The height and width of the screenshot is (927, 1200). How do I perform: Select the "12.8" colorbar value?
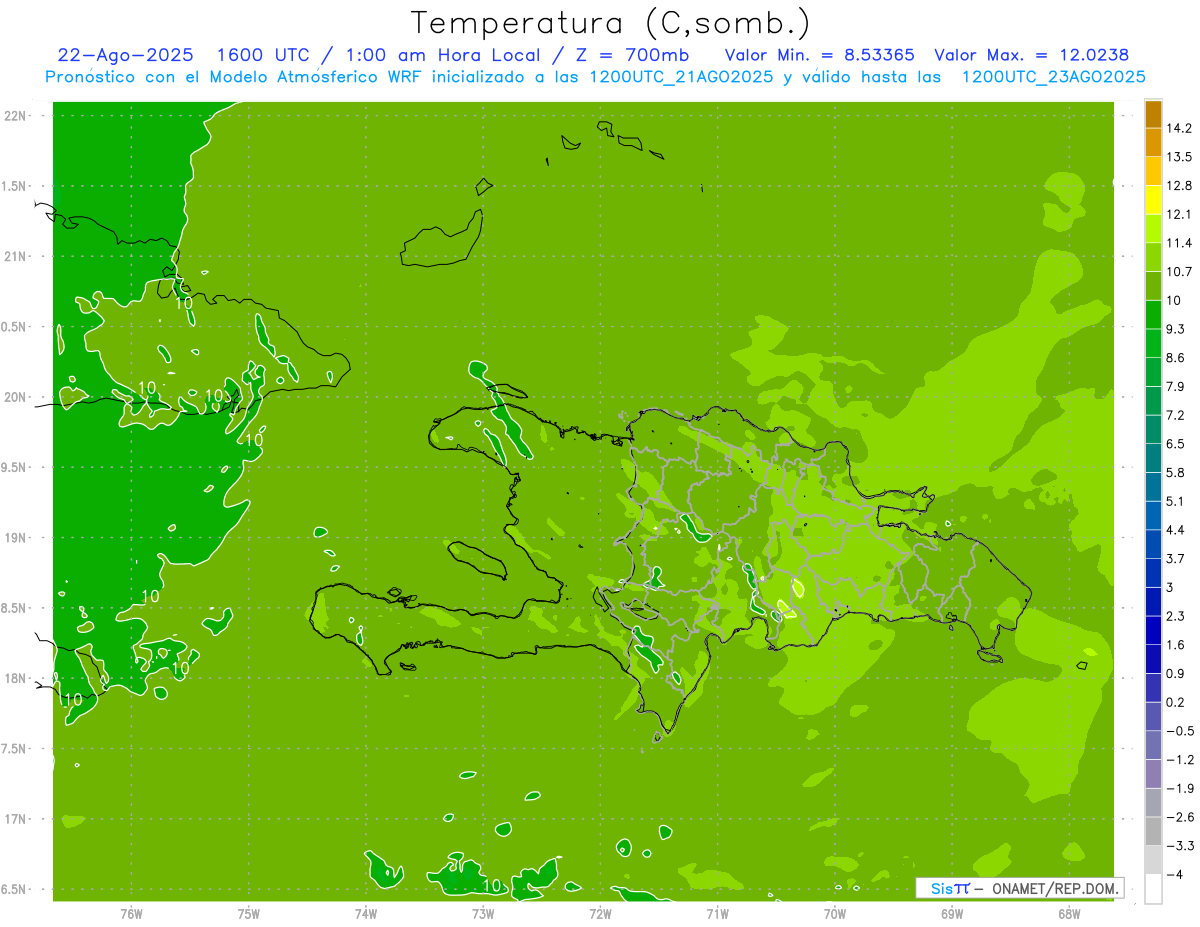1178,186
